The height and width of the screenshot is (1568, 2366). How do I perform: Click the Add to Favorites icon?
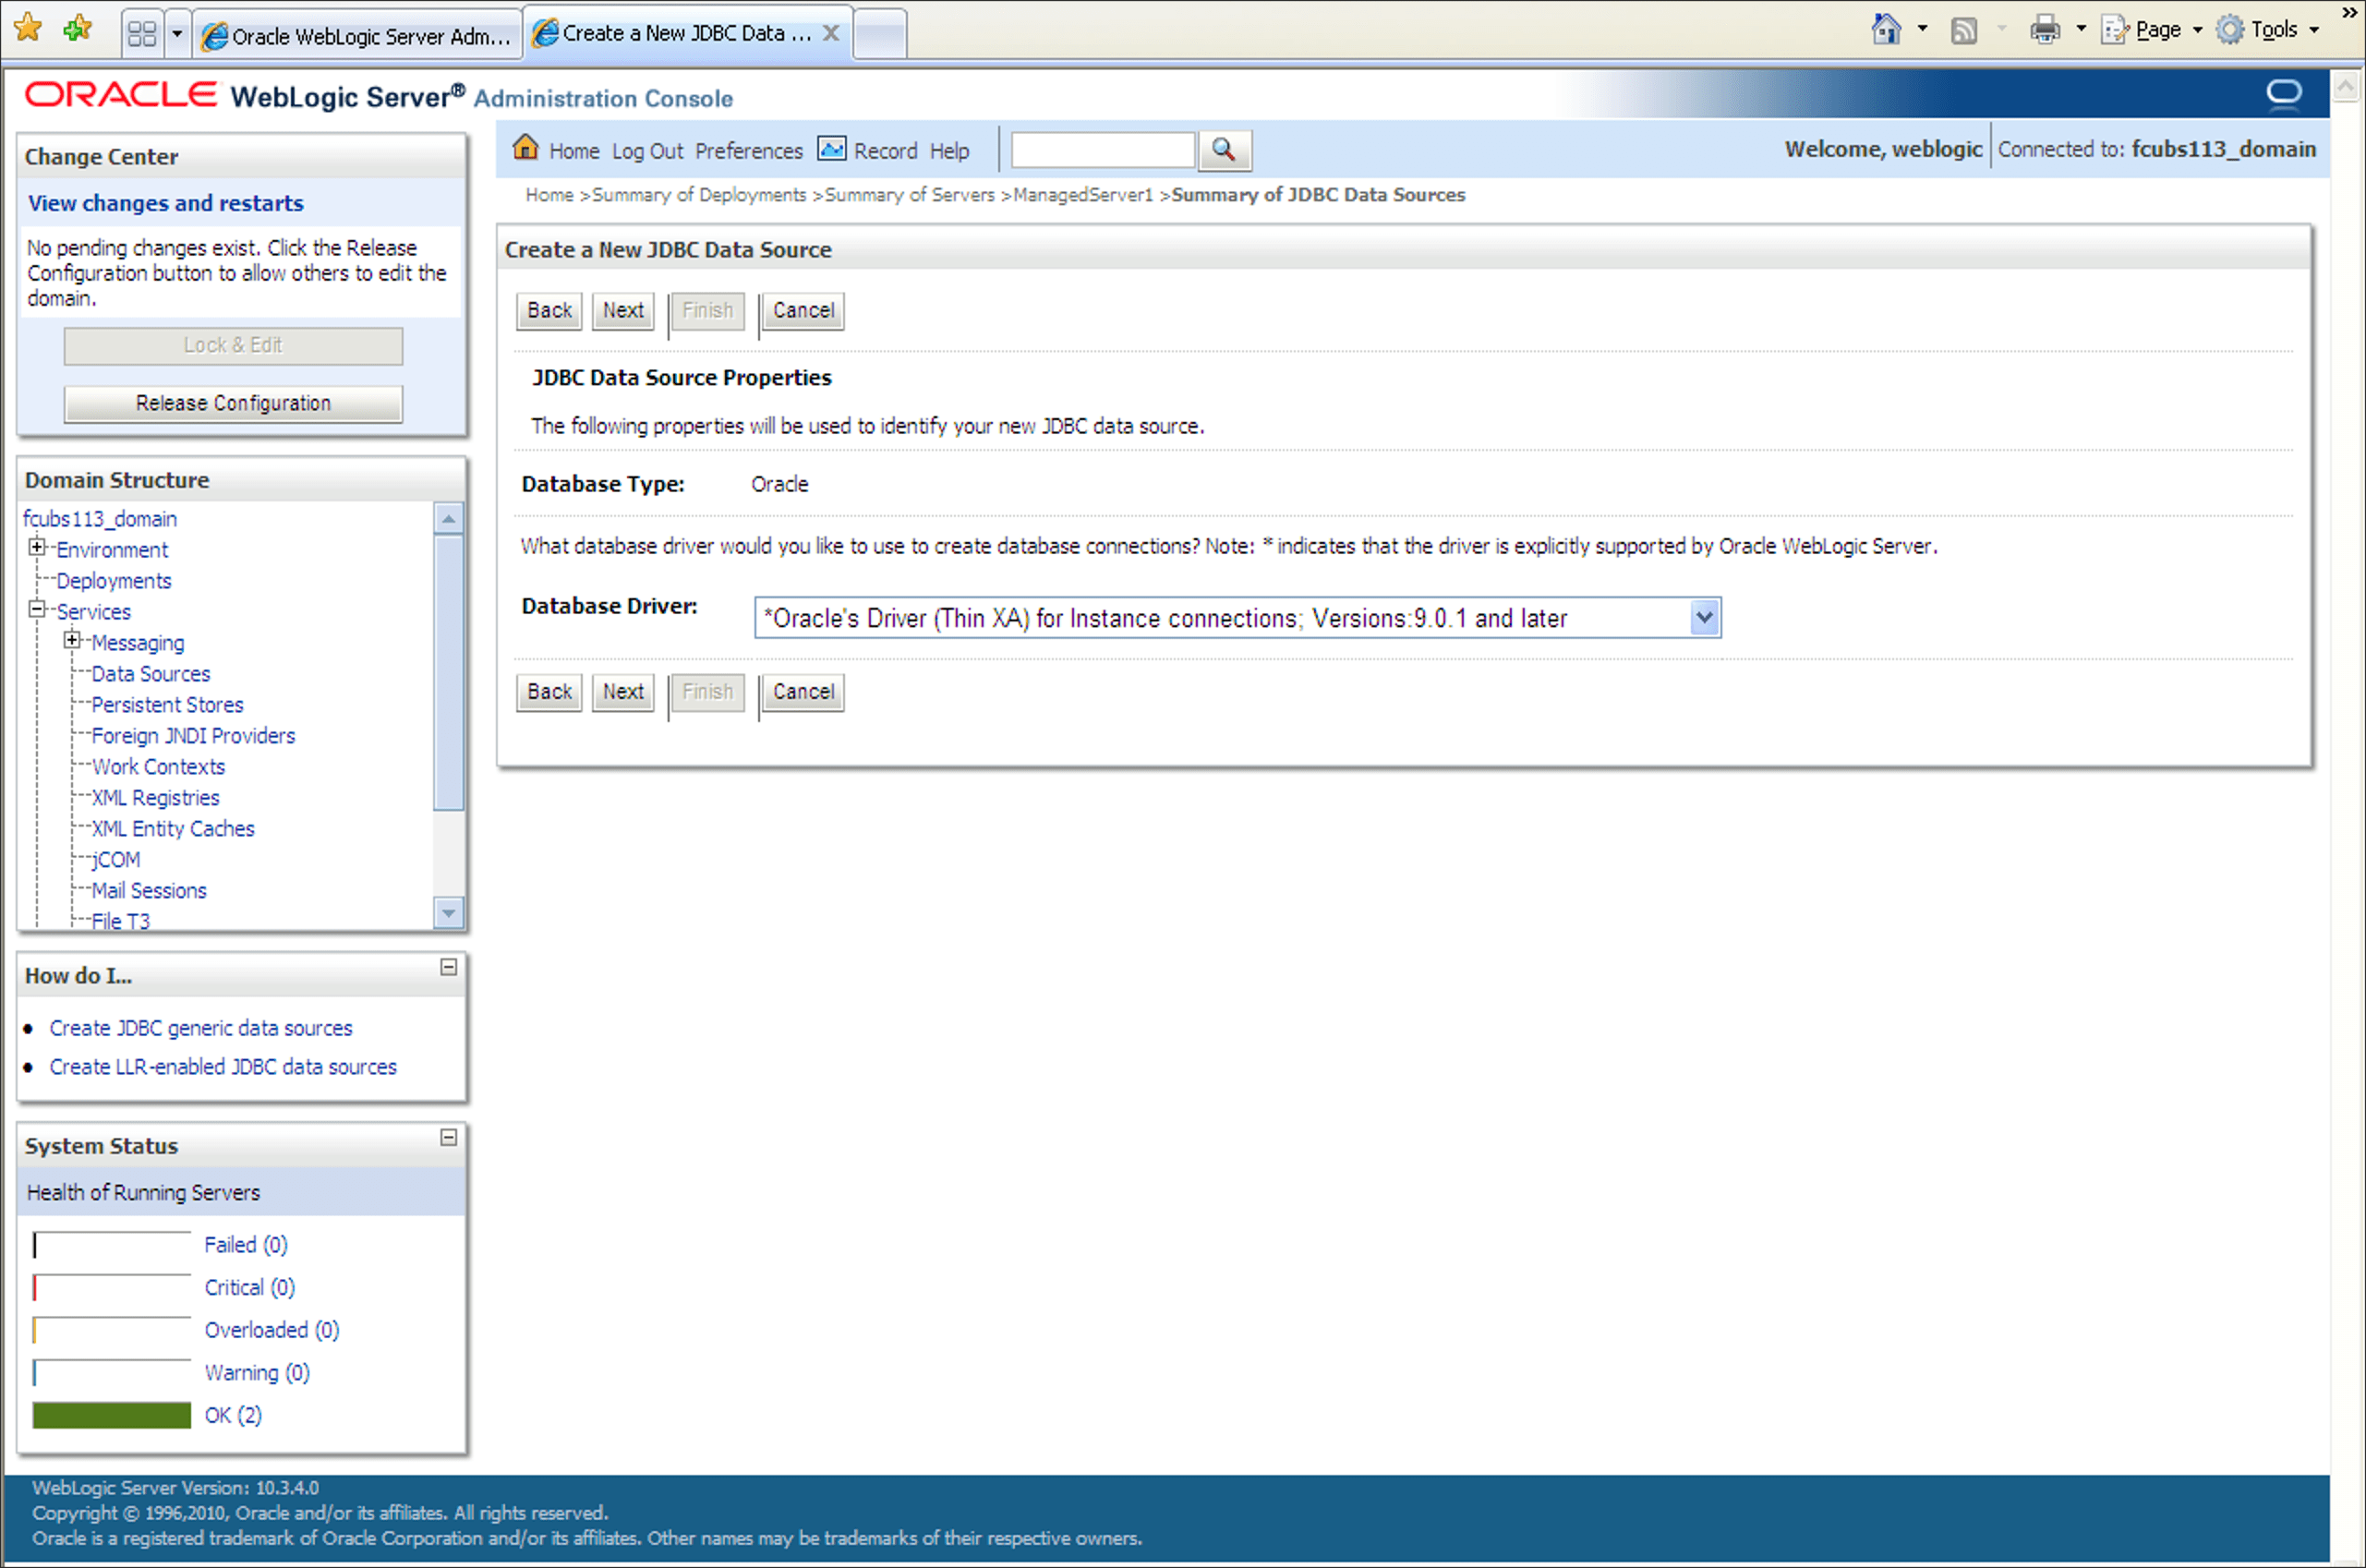click(77, 28)
